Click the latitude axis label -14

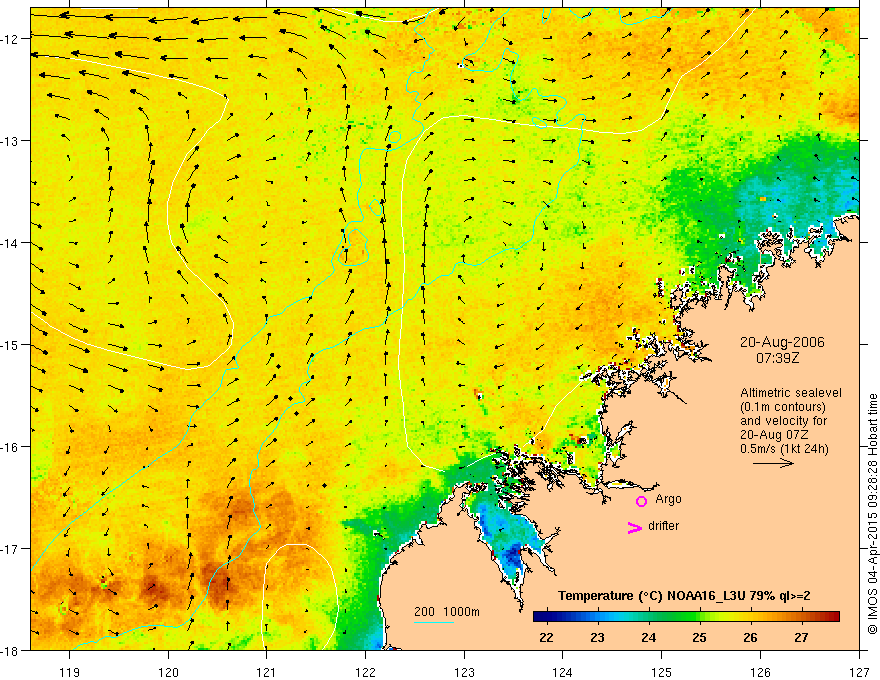[11, 243]
